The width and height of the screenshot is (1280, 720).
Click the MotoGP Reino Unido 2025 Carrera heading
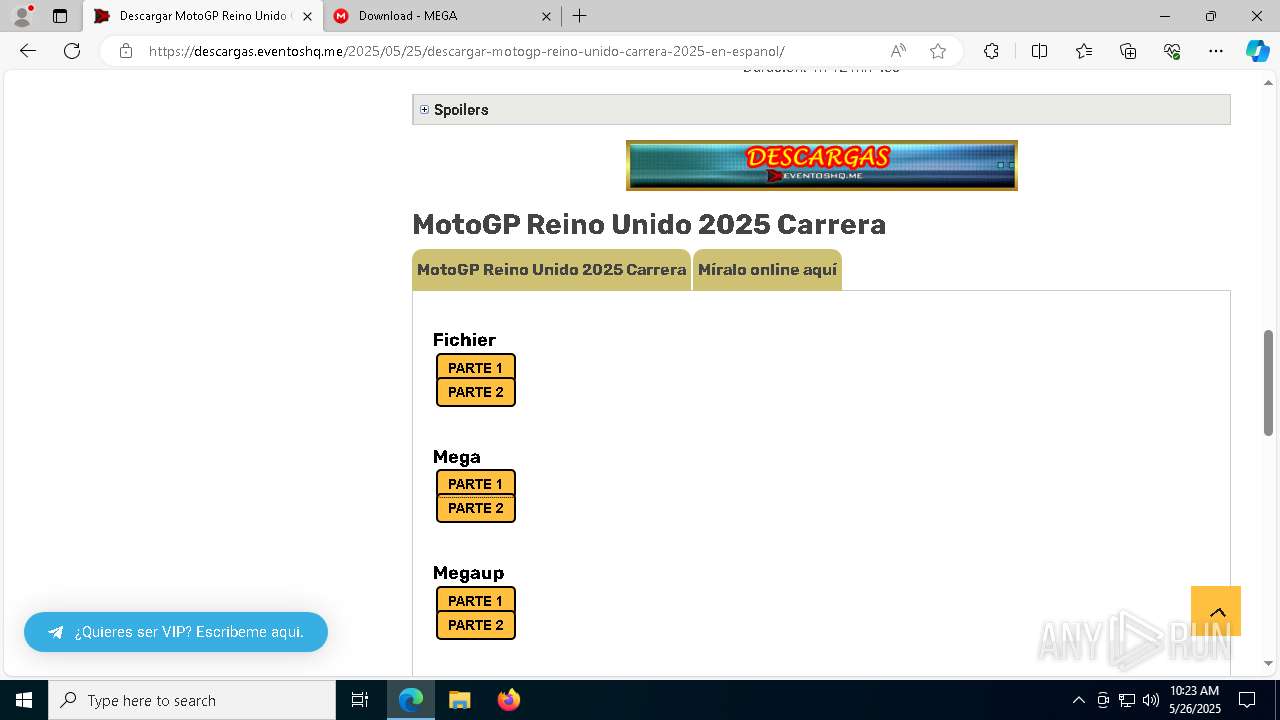tap(649, 224)
